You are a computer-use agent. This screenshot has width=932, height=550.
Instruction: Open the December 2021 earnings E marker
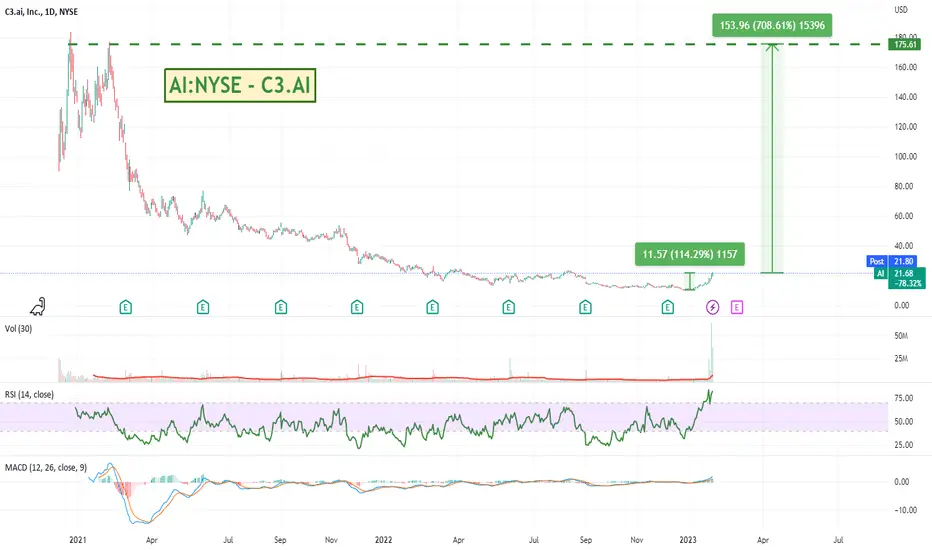pos(357,307)
